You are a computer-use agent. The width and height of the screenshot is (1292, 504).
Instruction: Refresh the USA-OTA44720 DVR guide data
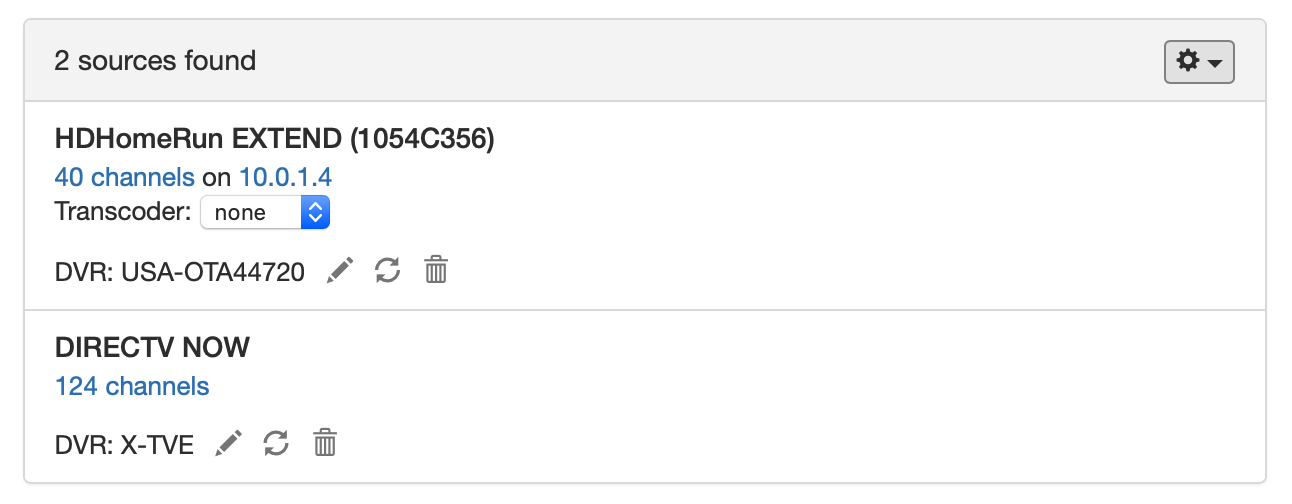pos(388,270)
